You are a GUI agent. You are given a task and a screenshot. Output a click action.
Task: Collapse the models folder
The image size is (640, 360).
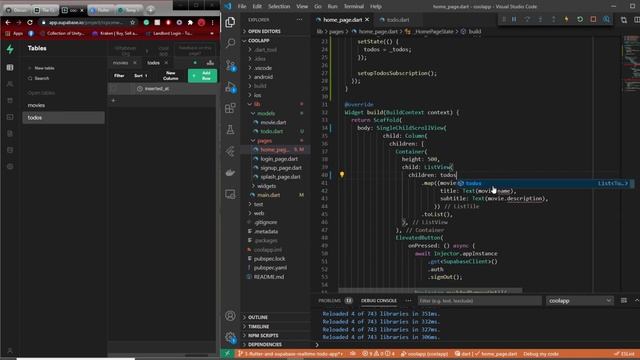point(266,113)
